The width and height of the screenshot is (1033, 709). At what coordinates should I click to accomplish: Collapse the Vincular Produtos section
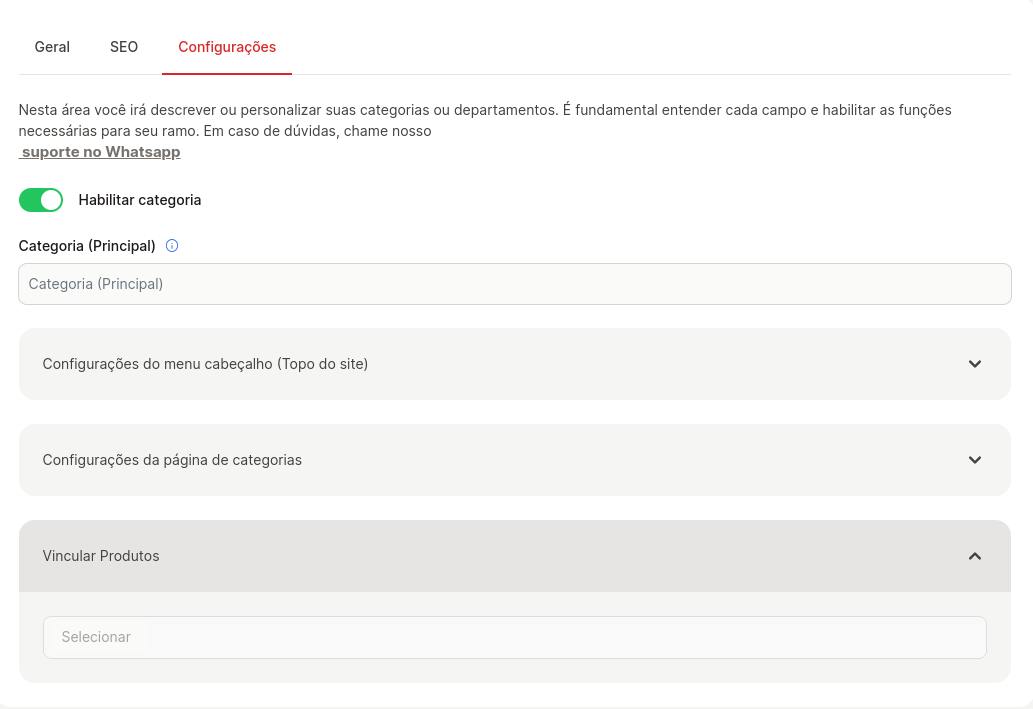tap(515, 556)
